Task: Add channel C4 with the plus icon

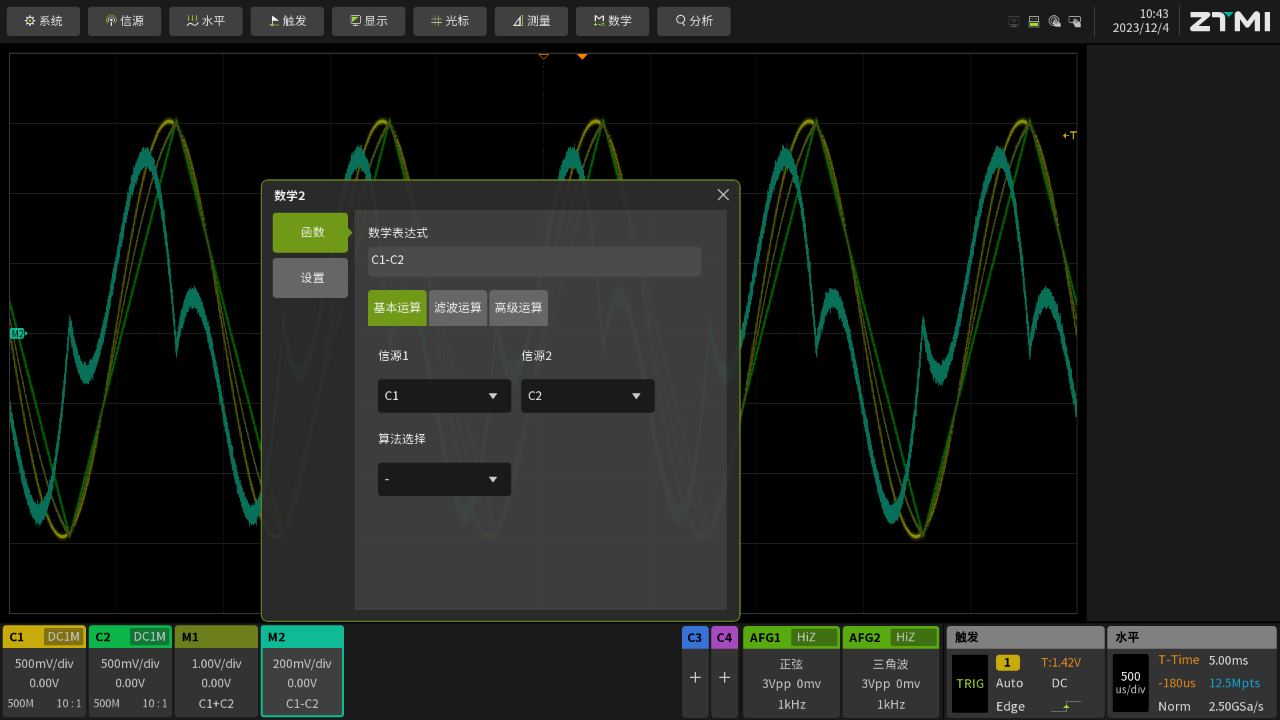Action: click(724, 677)
